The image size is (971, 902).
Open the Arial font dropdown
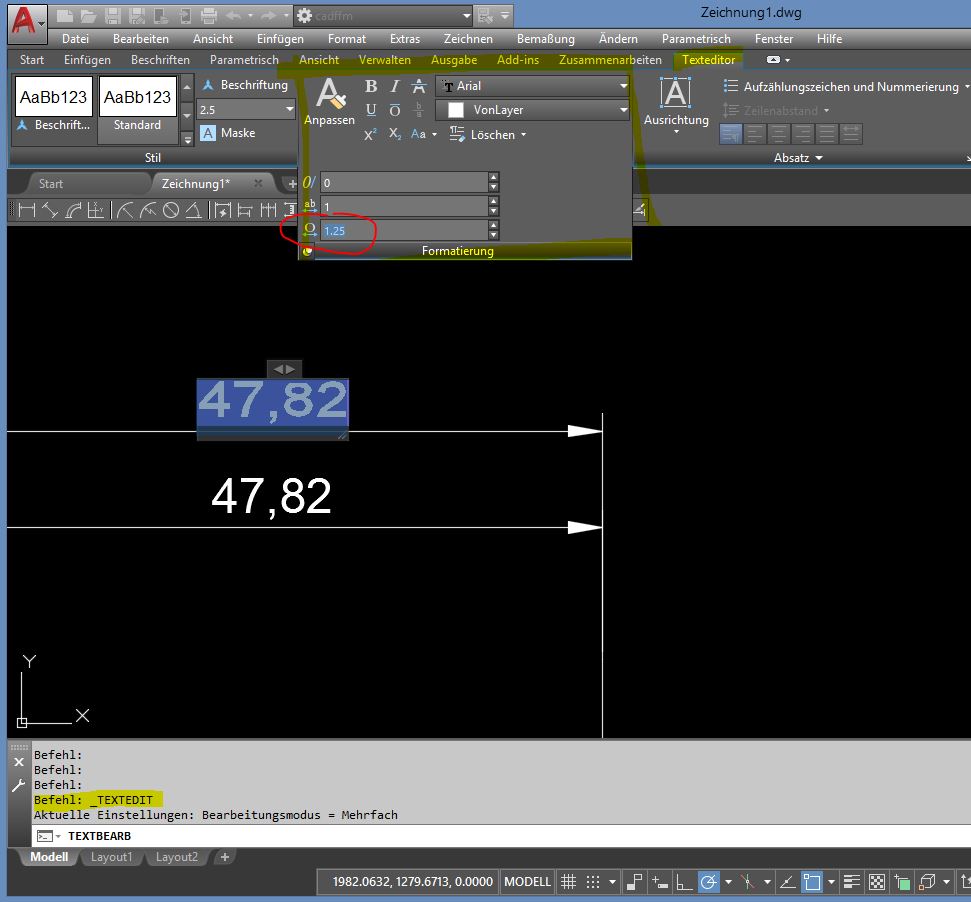625,86
